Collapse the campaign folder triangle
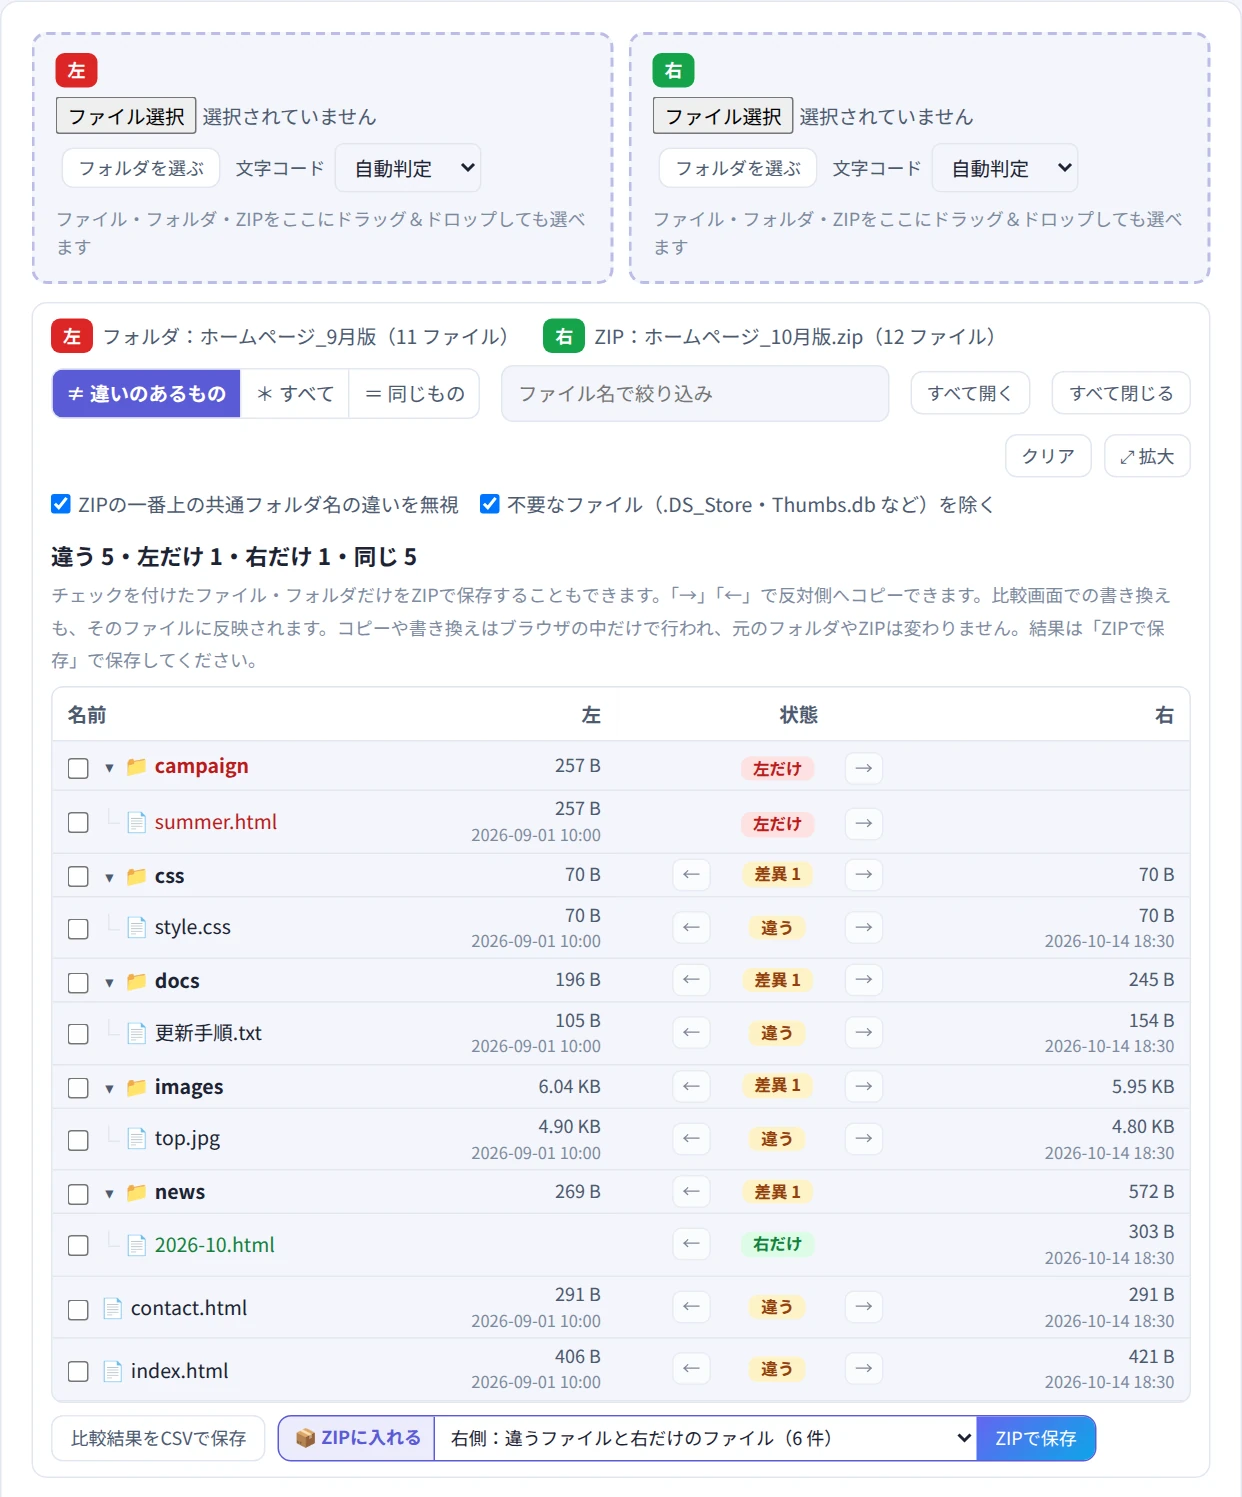This screenshot has height=1497, width=1242. tap(109, 768)
